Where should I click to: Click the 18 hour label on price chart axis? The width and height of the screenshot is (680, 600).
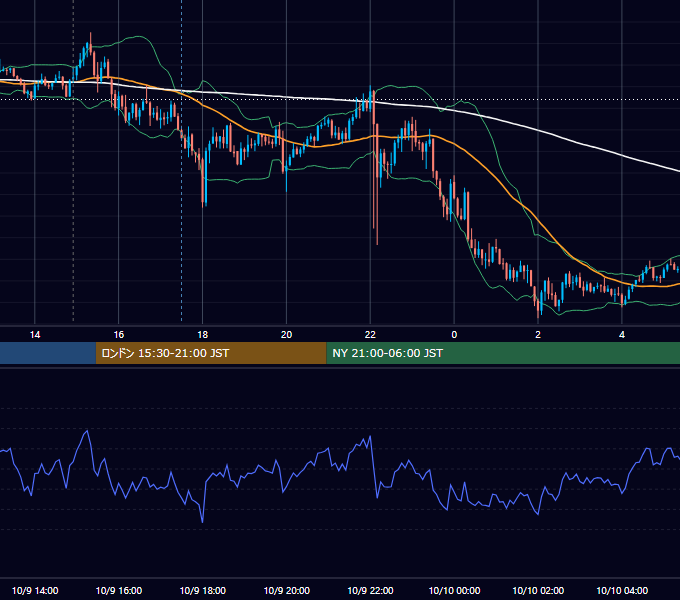point(203,335)
